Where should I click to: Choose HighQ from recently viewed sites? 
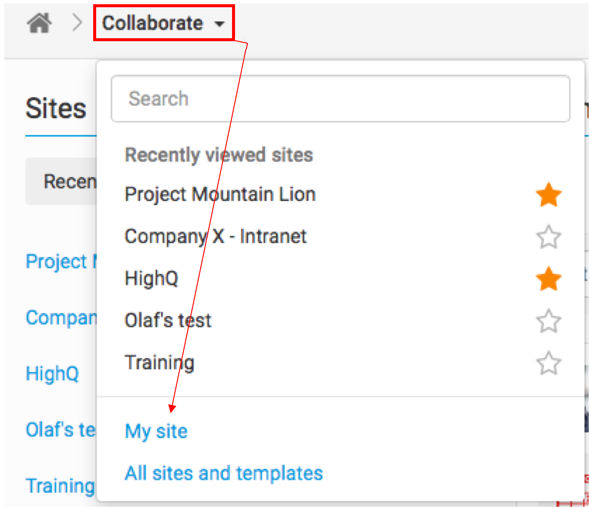[x=151, y=279]
